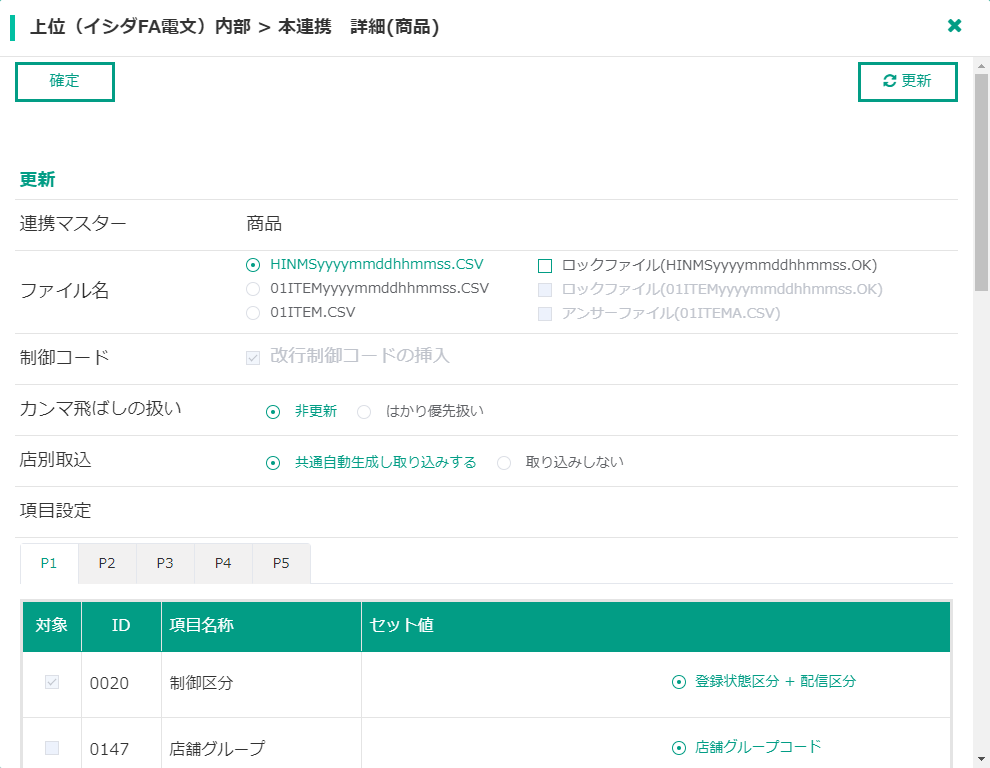Open the P4 tab
Viewport: 990px width, 768px height.
point(224,563)
